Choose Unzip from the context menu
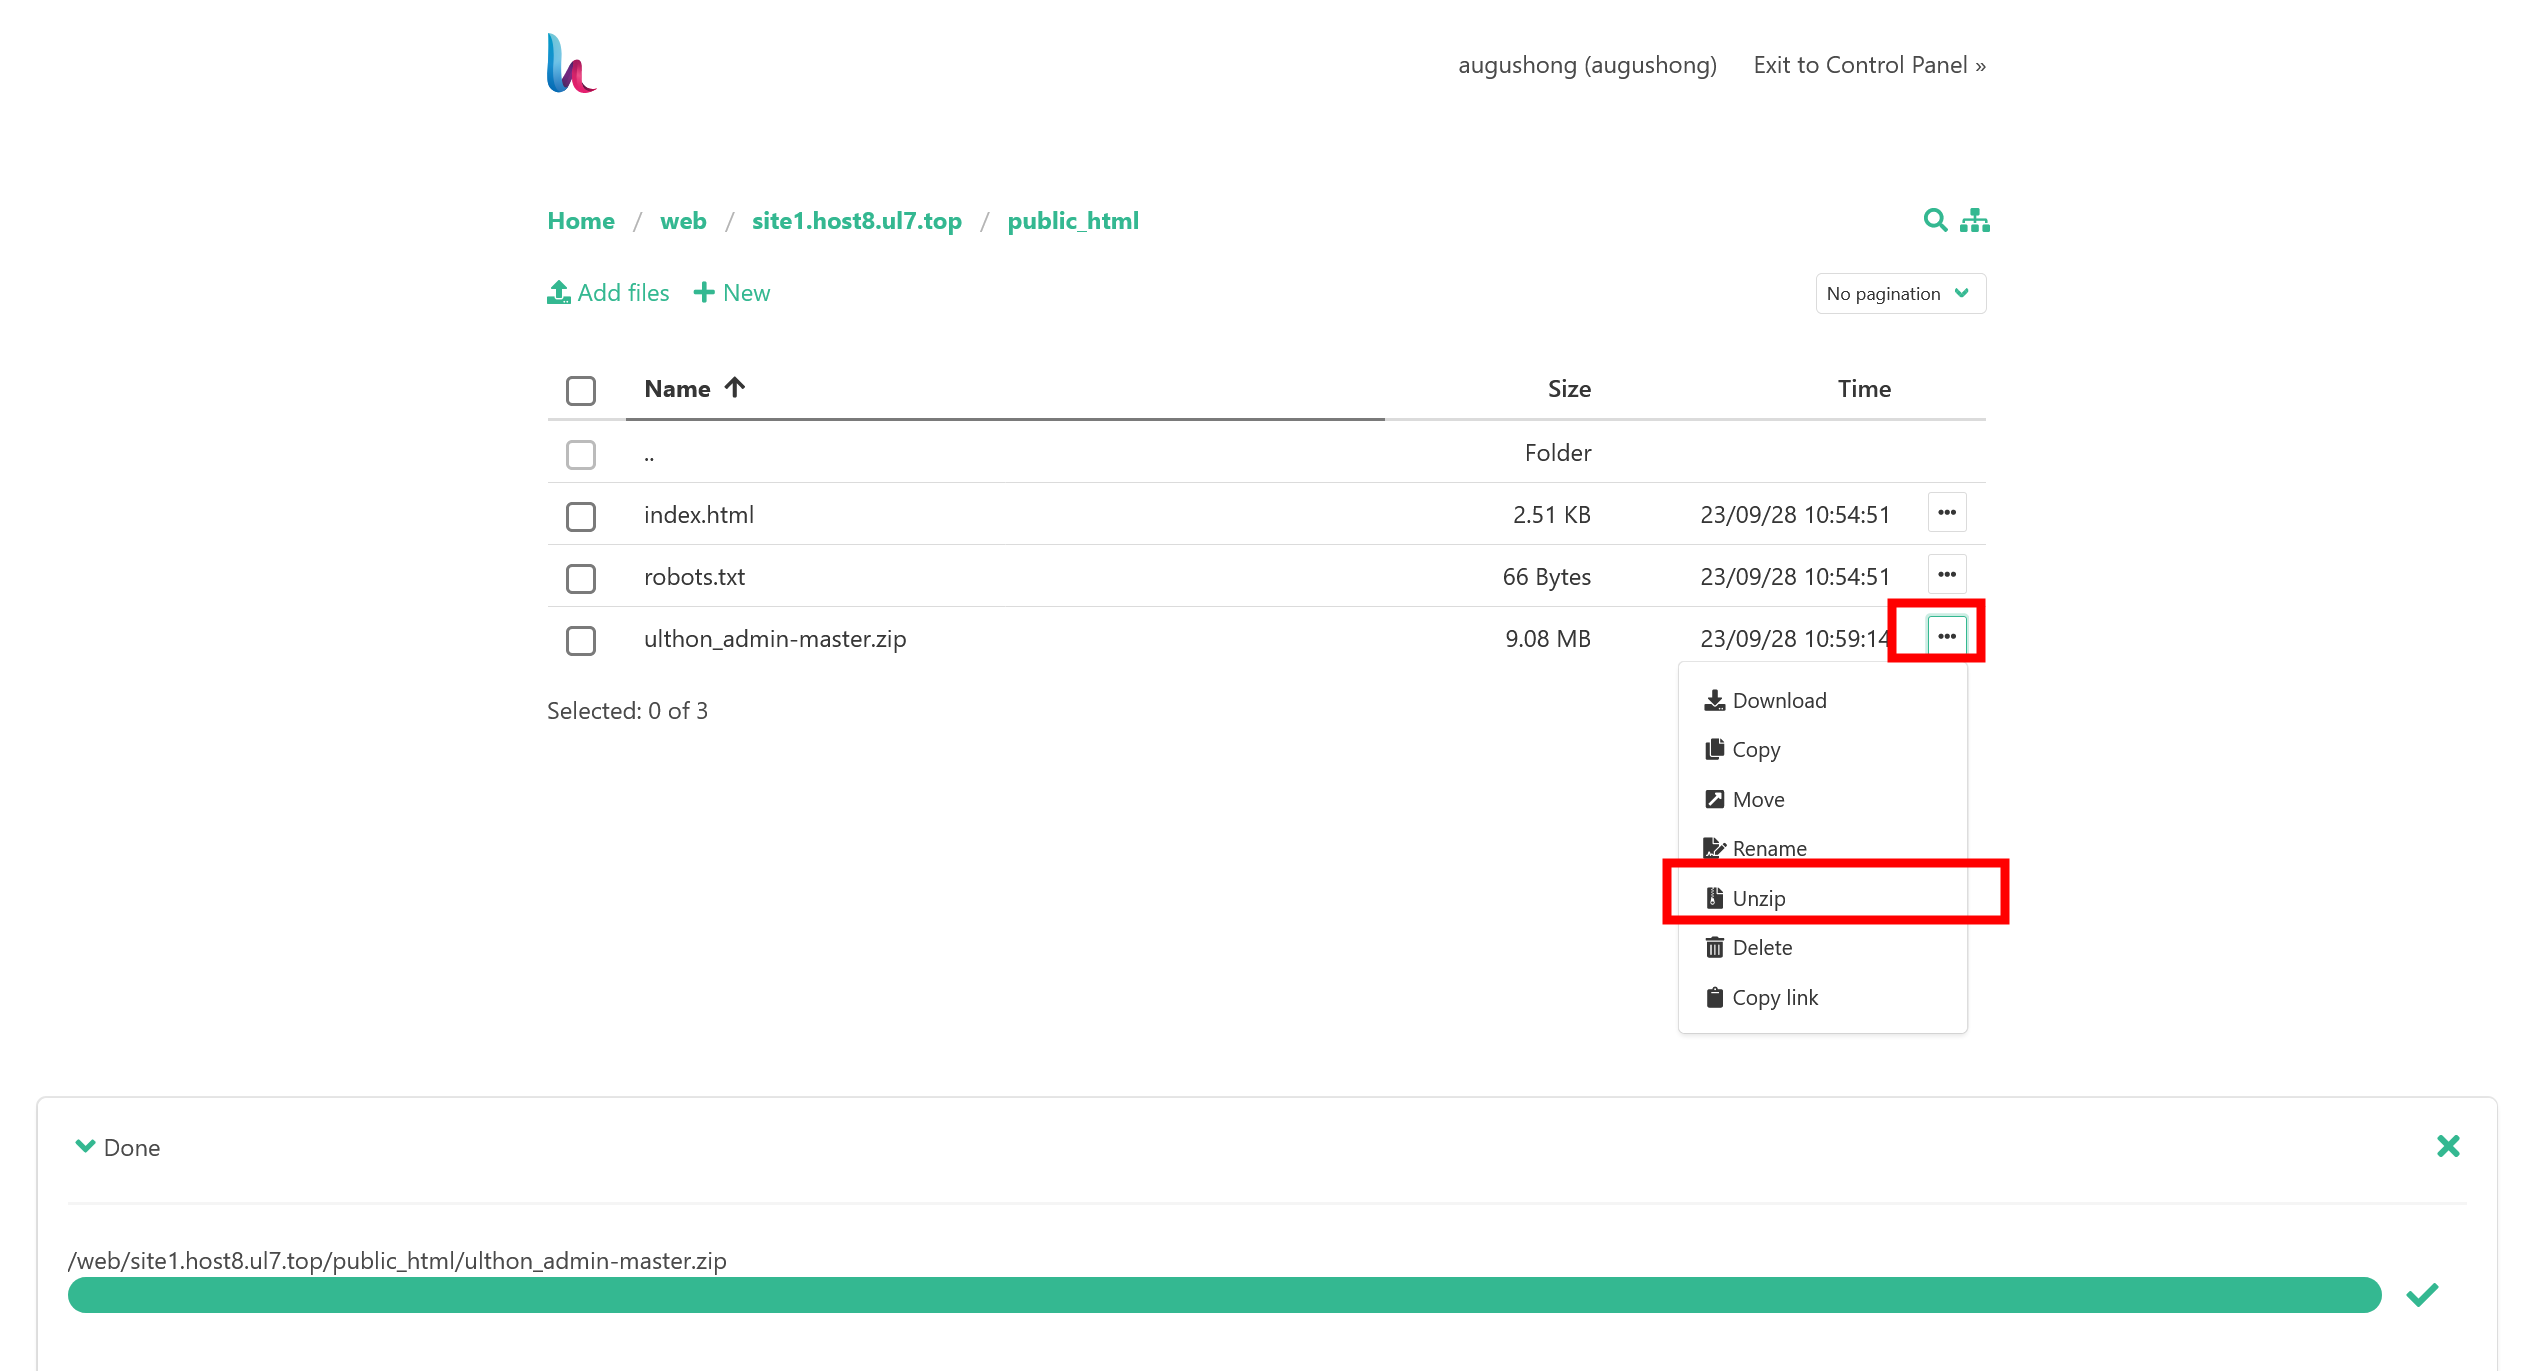Image resolution: width=2533 pixels, height=1371 pixels. tap(1758, 898)
